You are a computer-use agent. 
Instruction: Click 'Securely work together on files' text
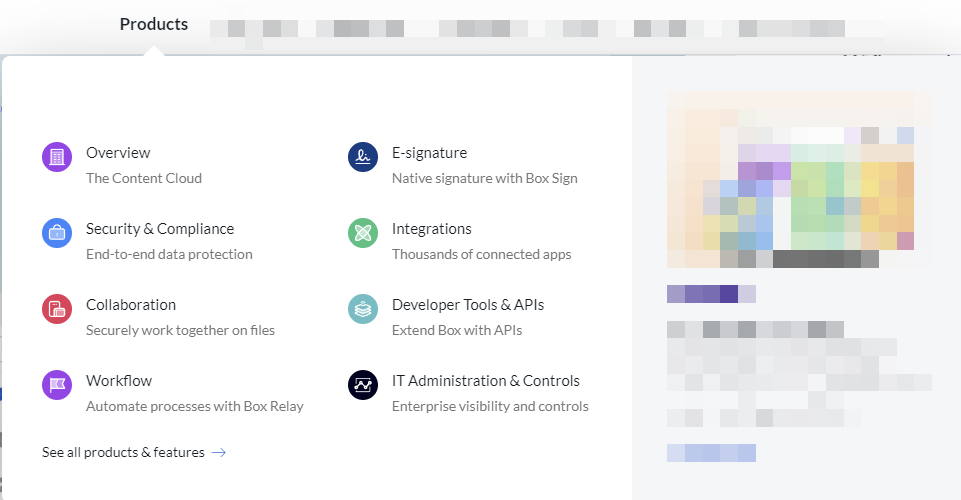click(x=180, y=330)
